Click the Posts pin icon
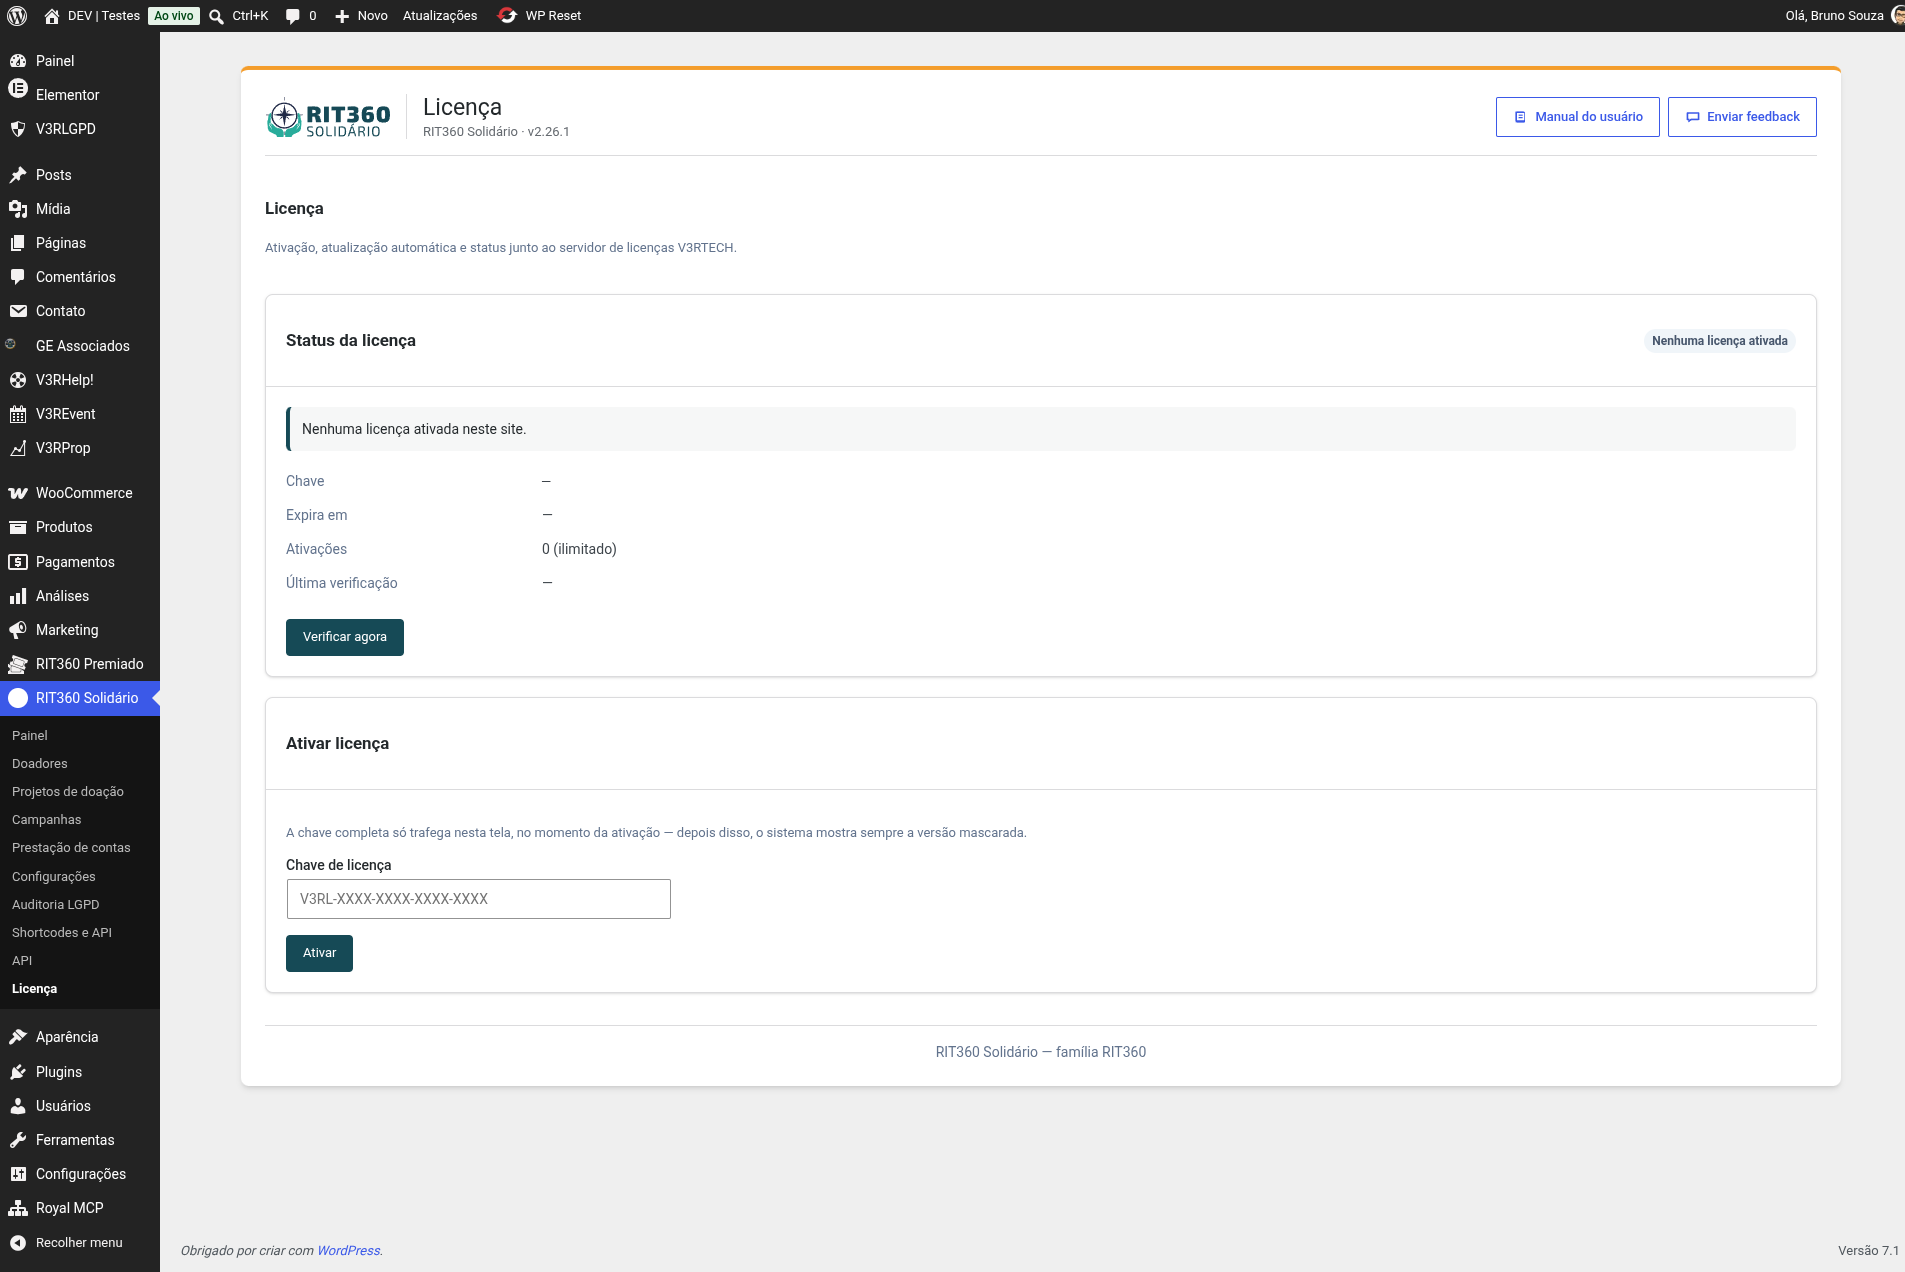 pos(18,175)
